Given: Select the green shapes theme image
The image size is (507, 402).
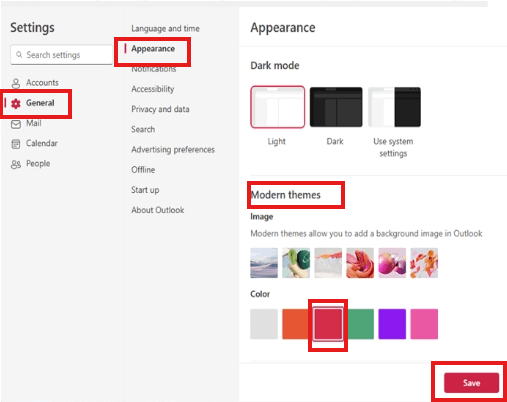Looking at the screenshot, I should tap(296, 263).
